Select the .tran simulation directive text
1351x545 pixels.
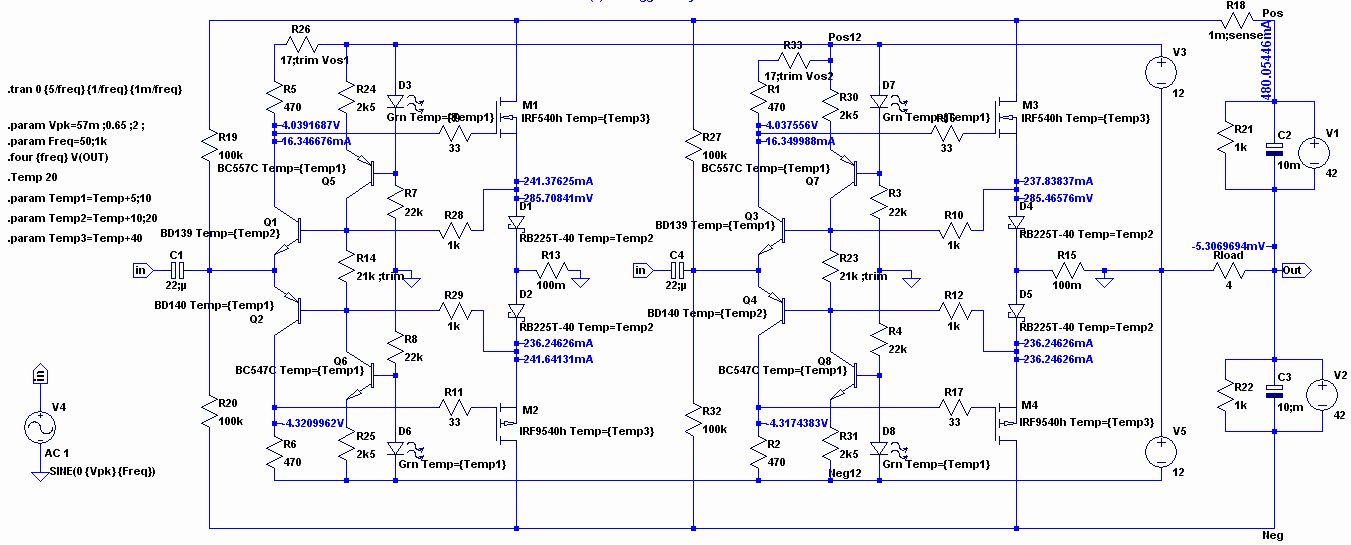tap(95, 89)
